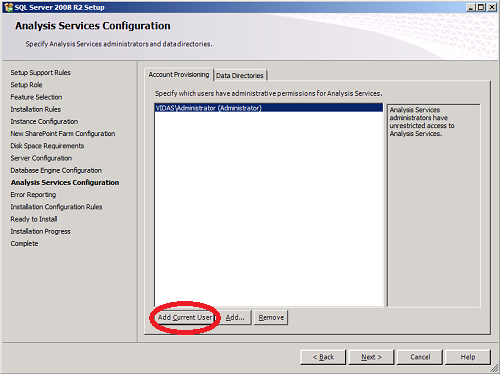Click the window resize grip corner
Screen dimensions: 500x374
[x=494, y=368]
